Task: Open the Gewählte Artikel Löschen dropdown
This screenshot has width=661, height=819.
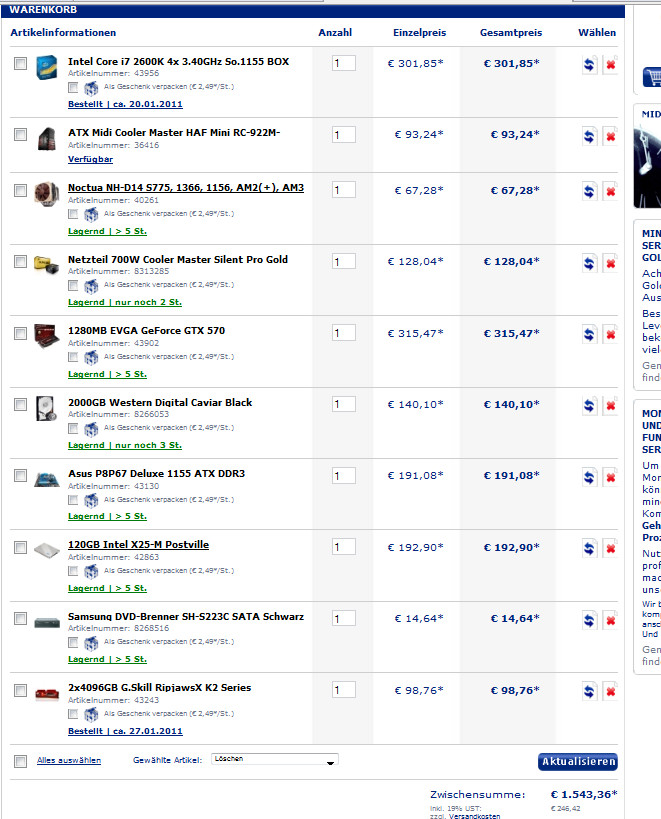Action: pyautogui.click(x=275, y=759)
